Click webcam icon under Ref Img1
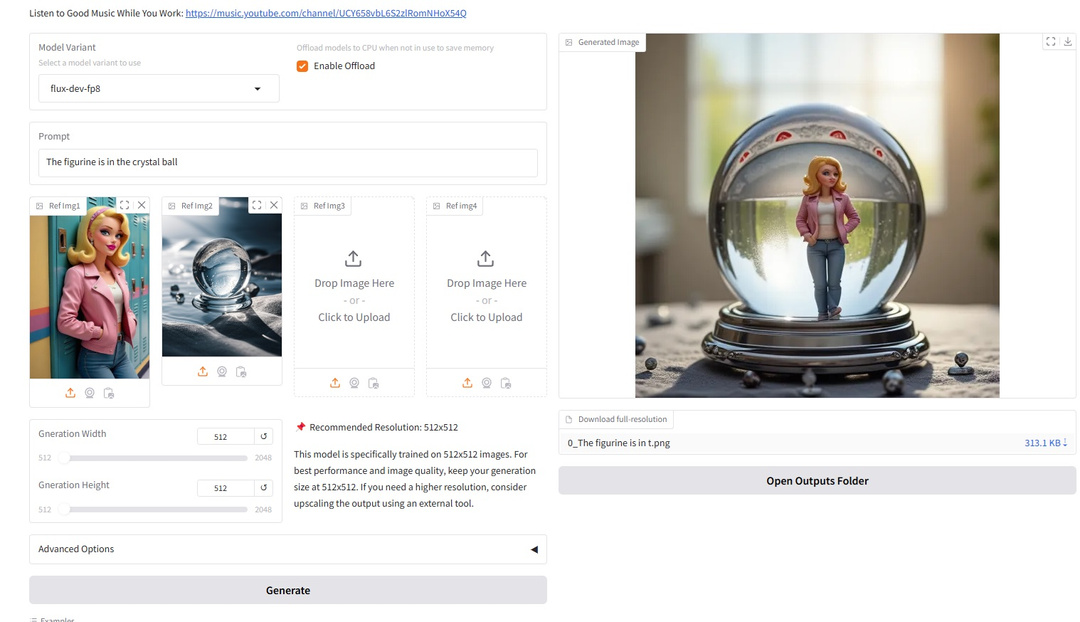The height and width of the screenshot is (622, 1080). pos(90,393)
